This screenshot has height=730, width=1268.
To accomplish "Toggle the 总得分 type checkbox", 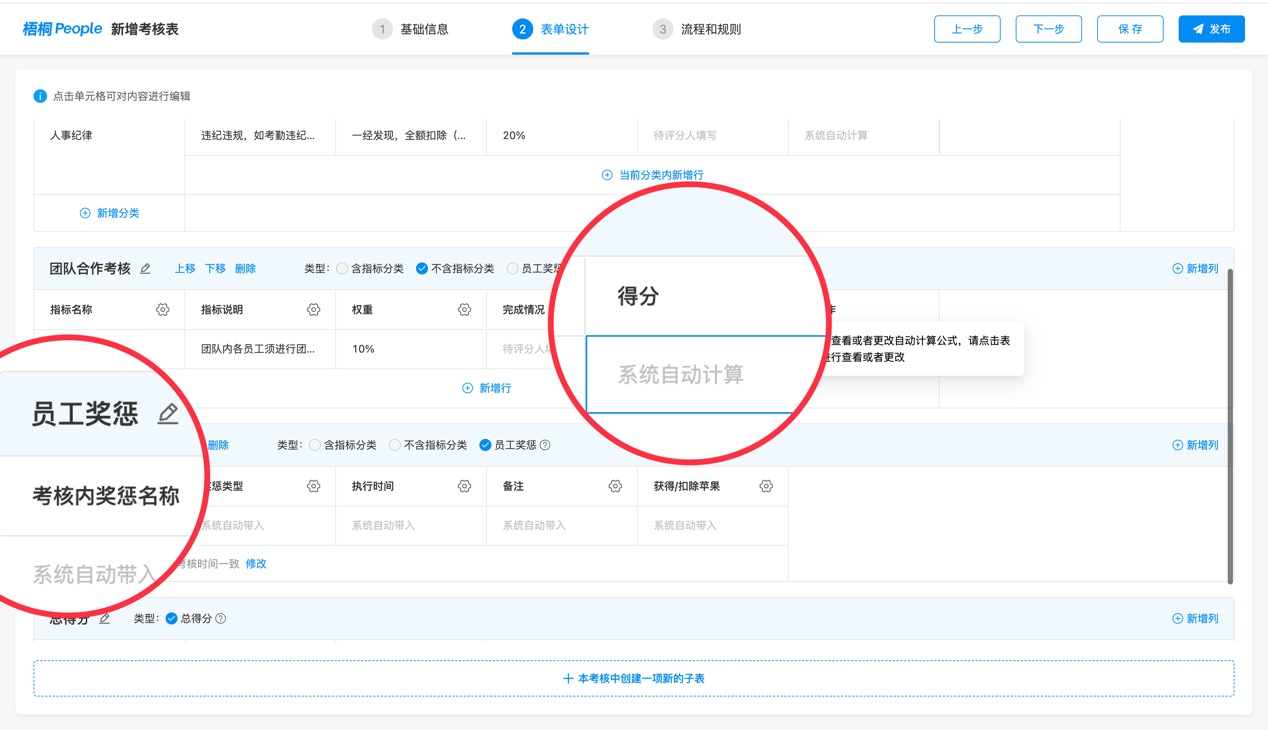I will click(x=172, y=619).
